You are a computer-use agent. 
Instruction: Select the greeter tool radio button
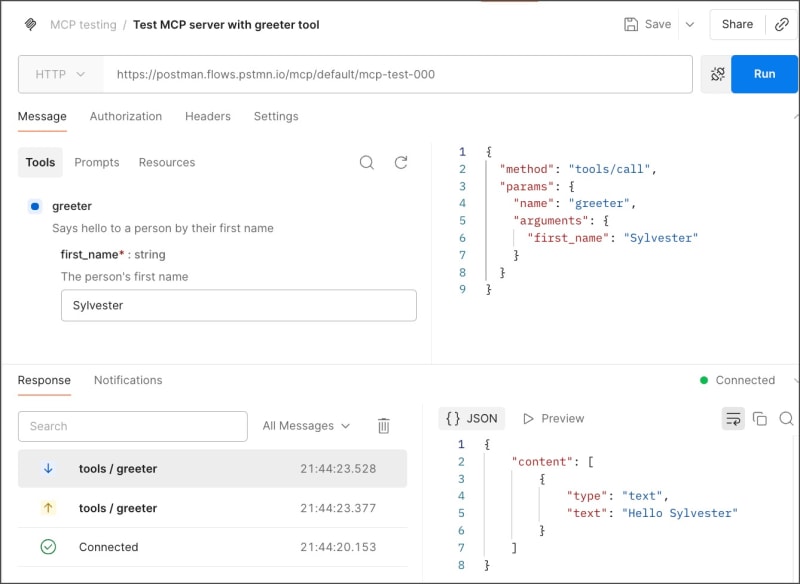coord(35,206)
